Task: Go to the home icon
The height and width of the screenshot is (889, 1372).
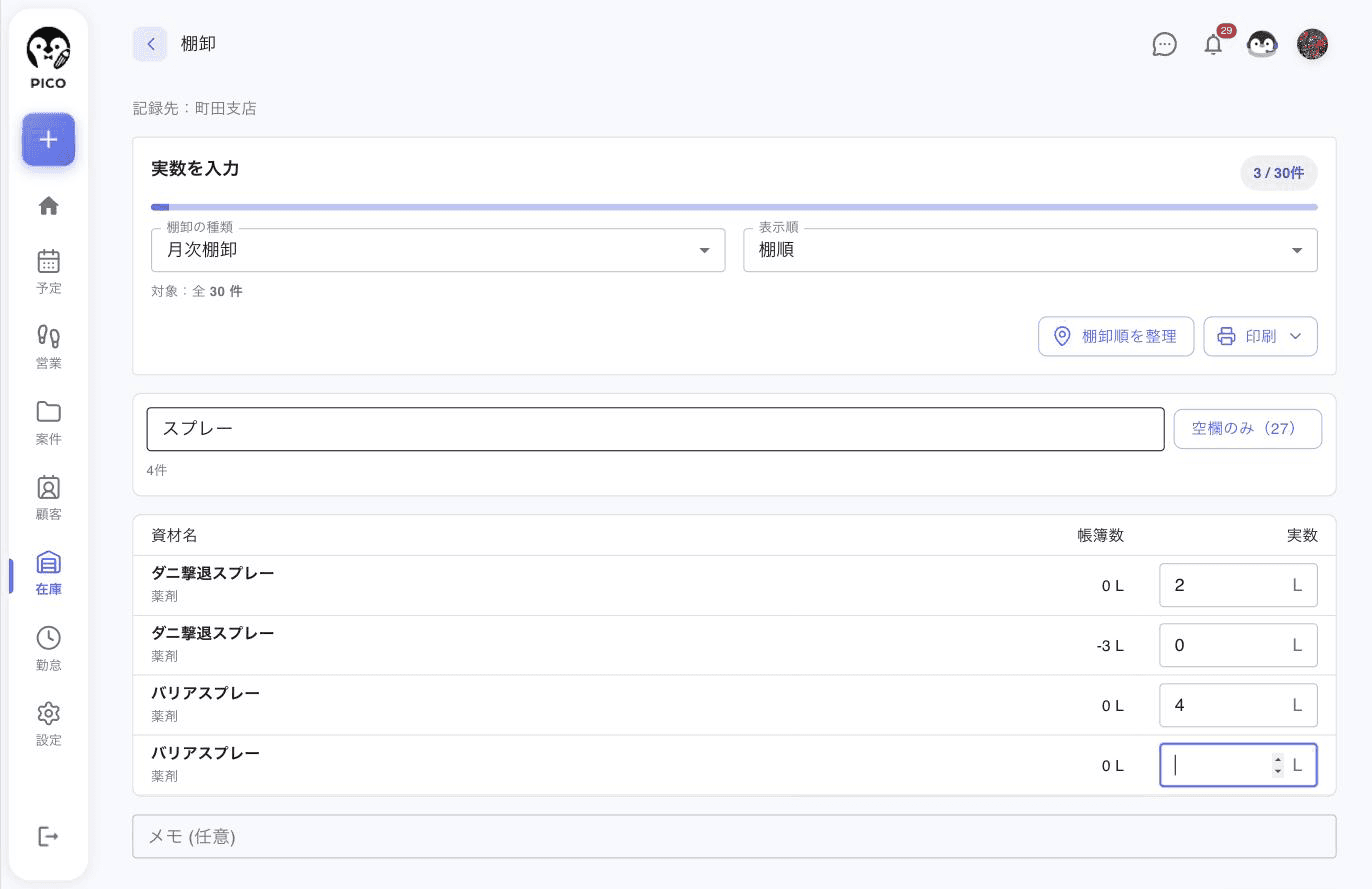Action: [49, 206]
